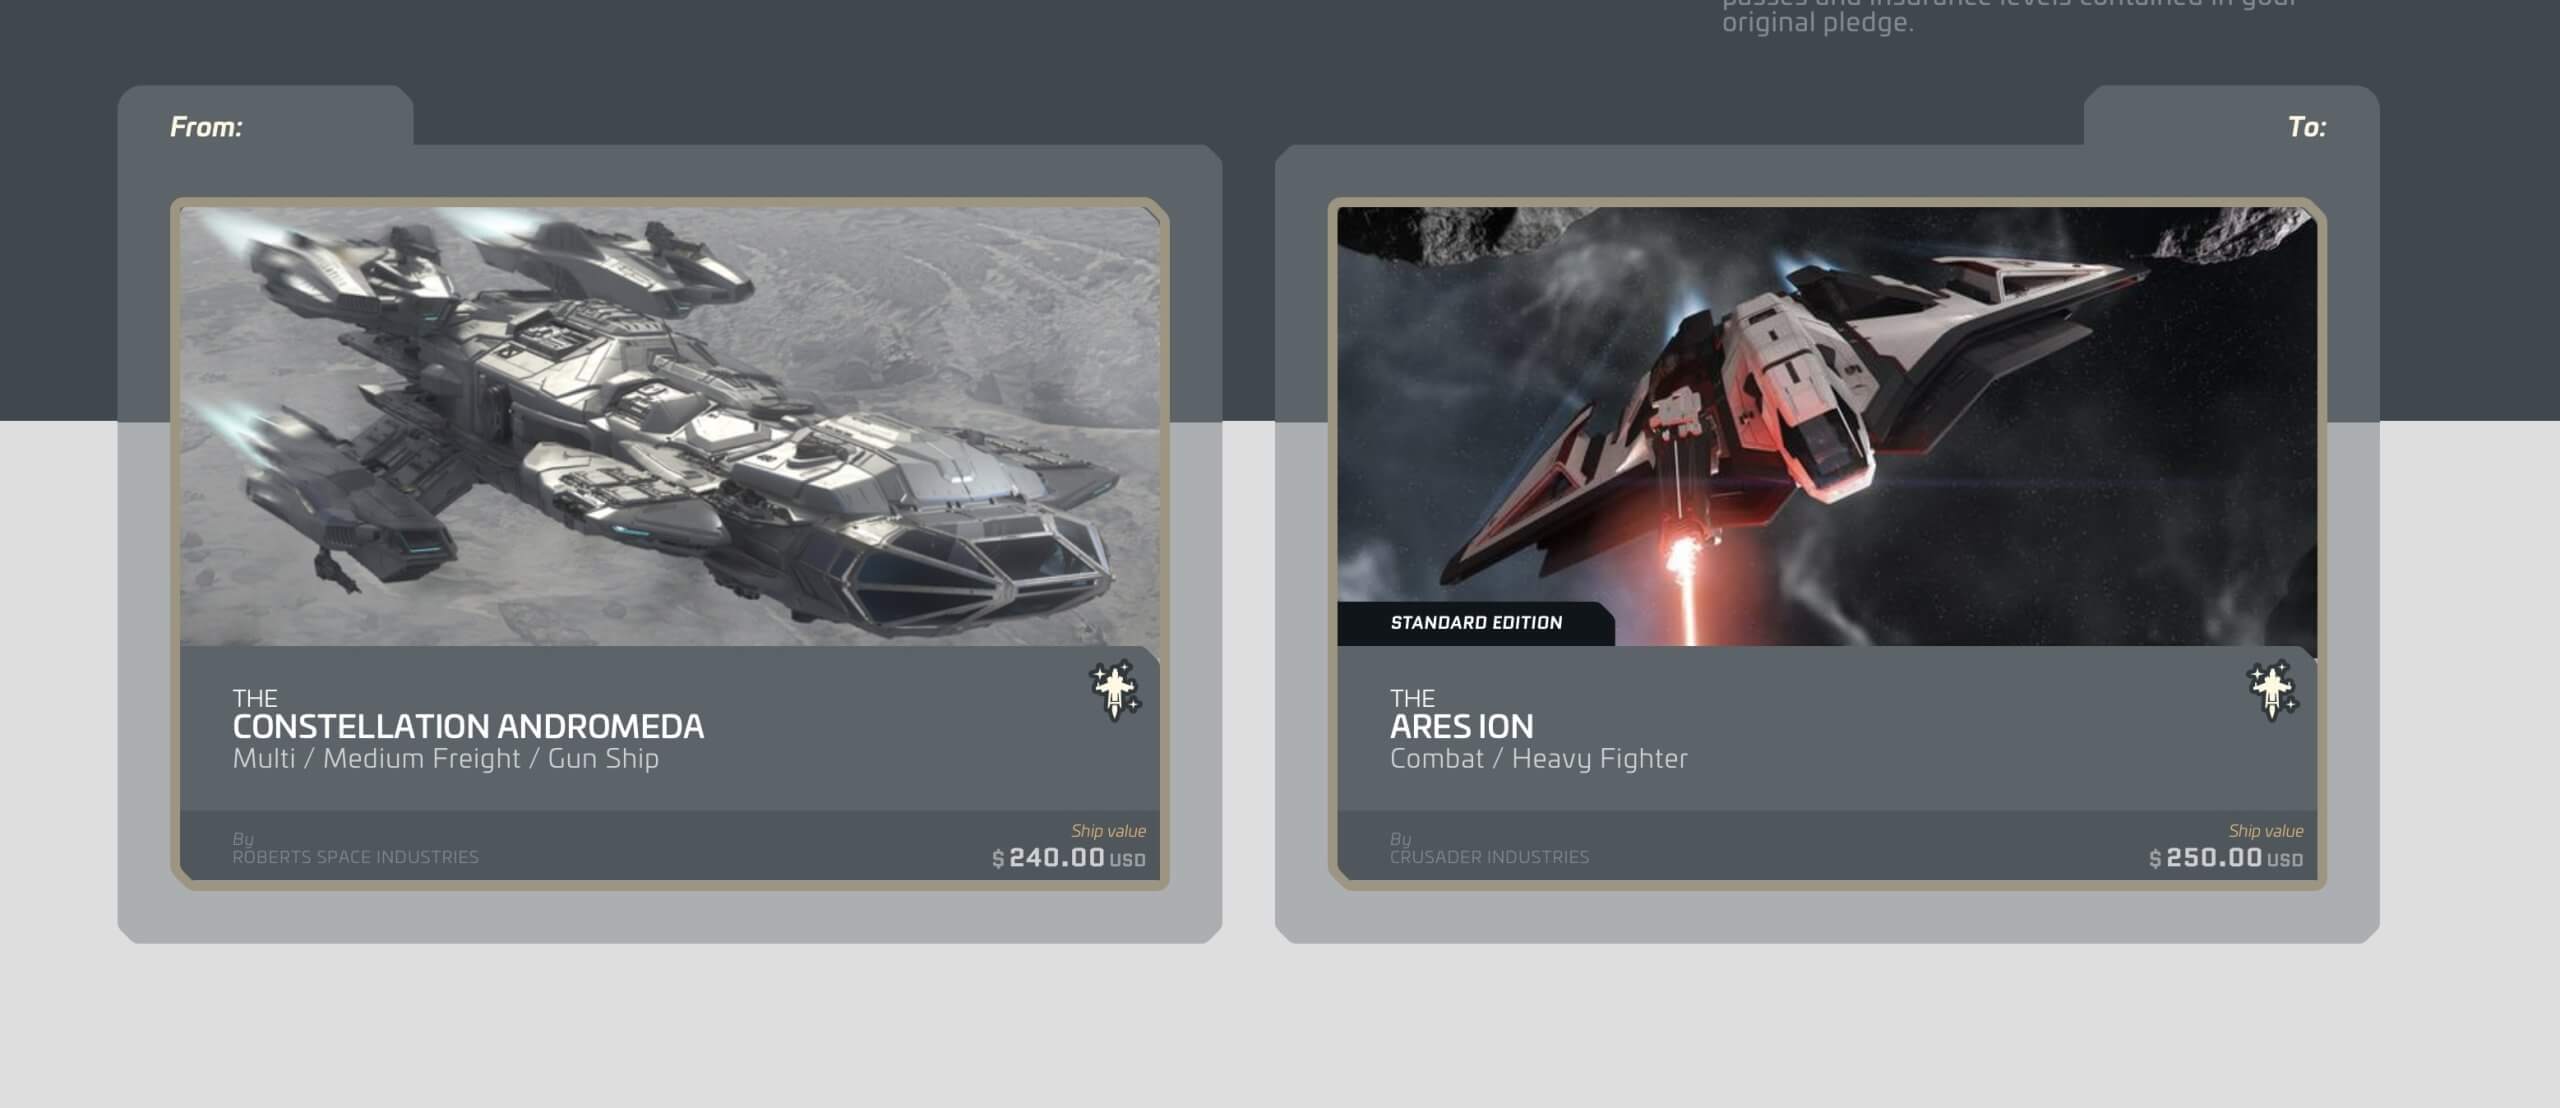Click the Constellation Andromeda ship-type icon

coord(1115,689)
